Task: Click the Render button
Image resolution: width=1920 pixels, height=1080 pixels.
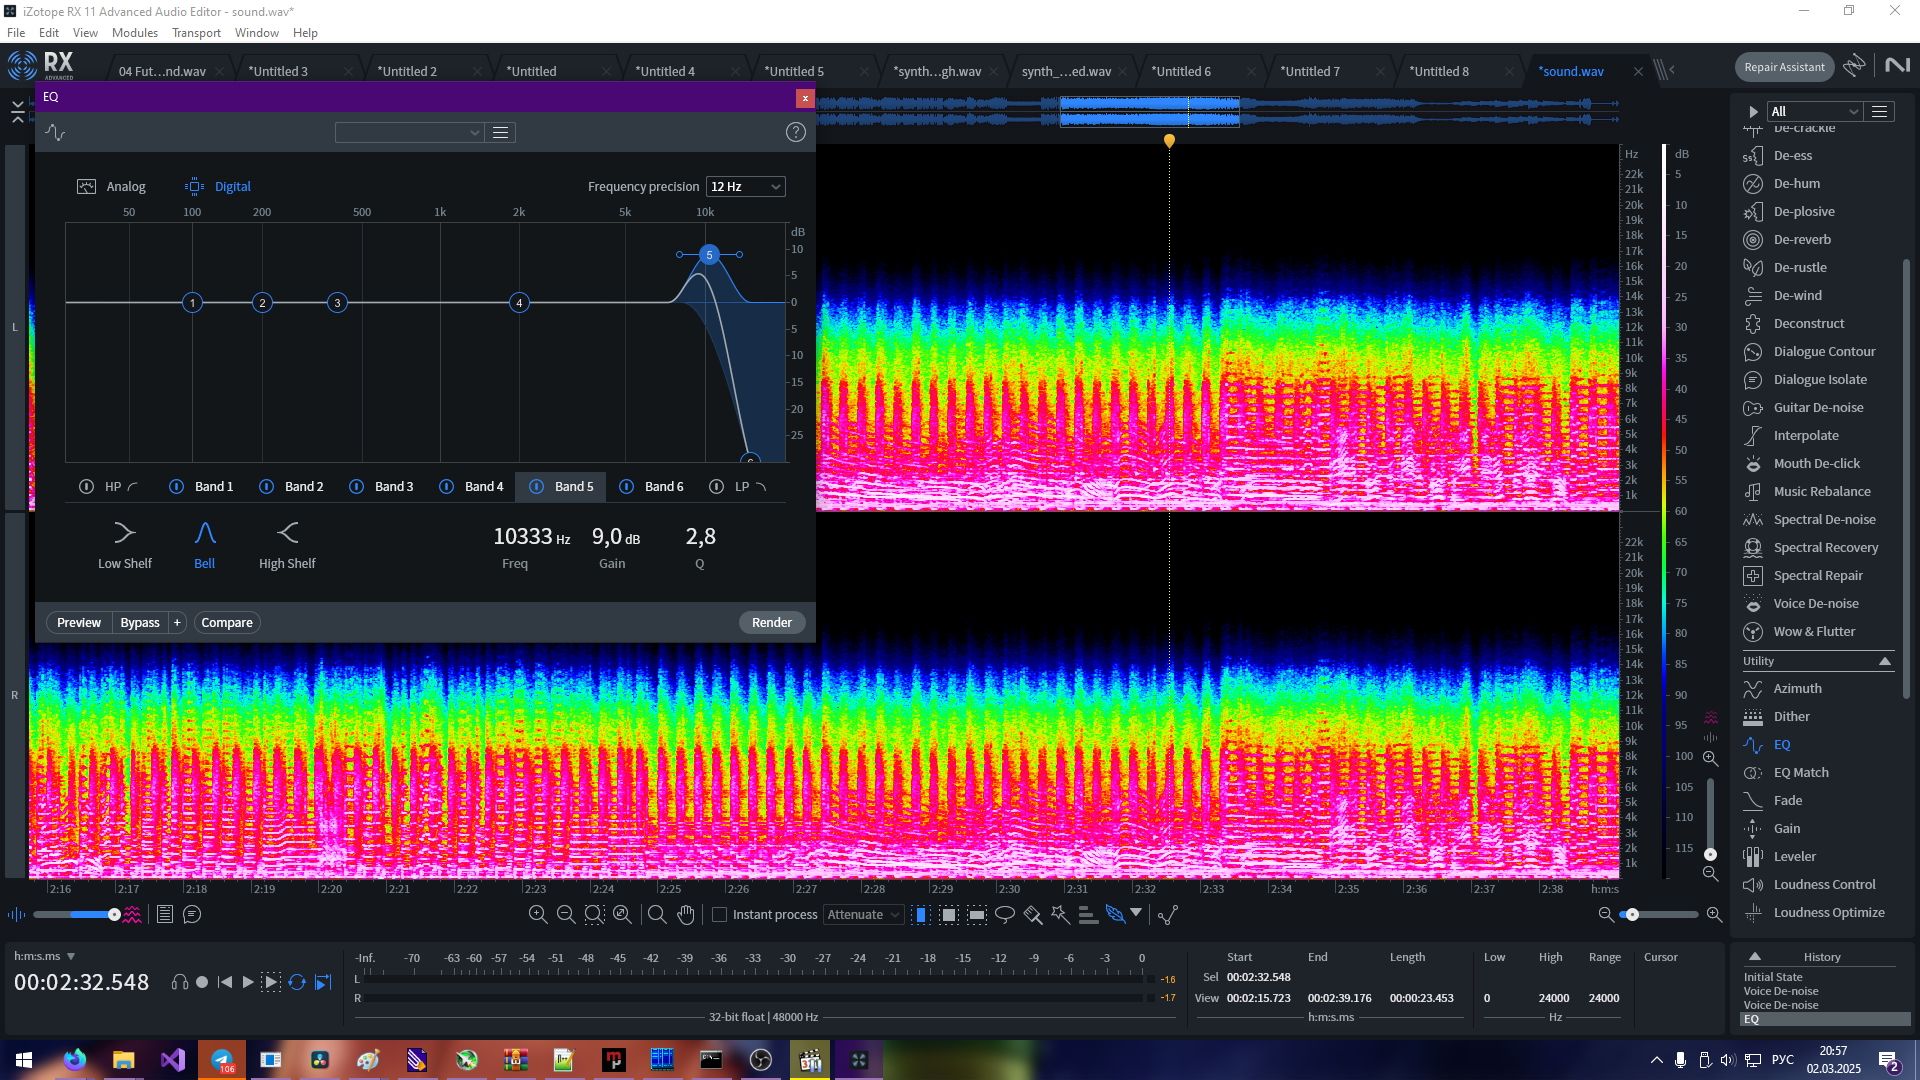Action: tap(771, 622)
